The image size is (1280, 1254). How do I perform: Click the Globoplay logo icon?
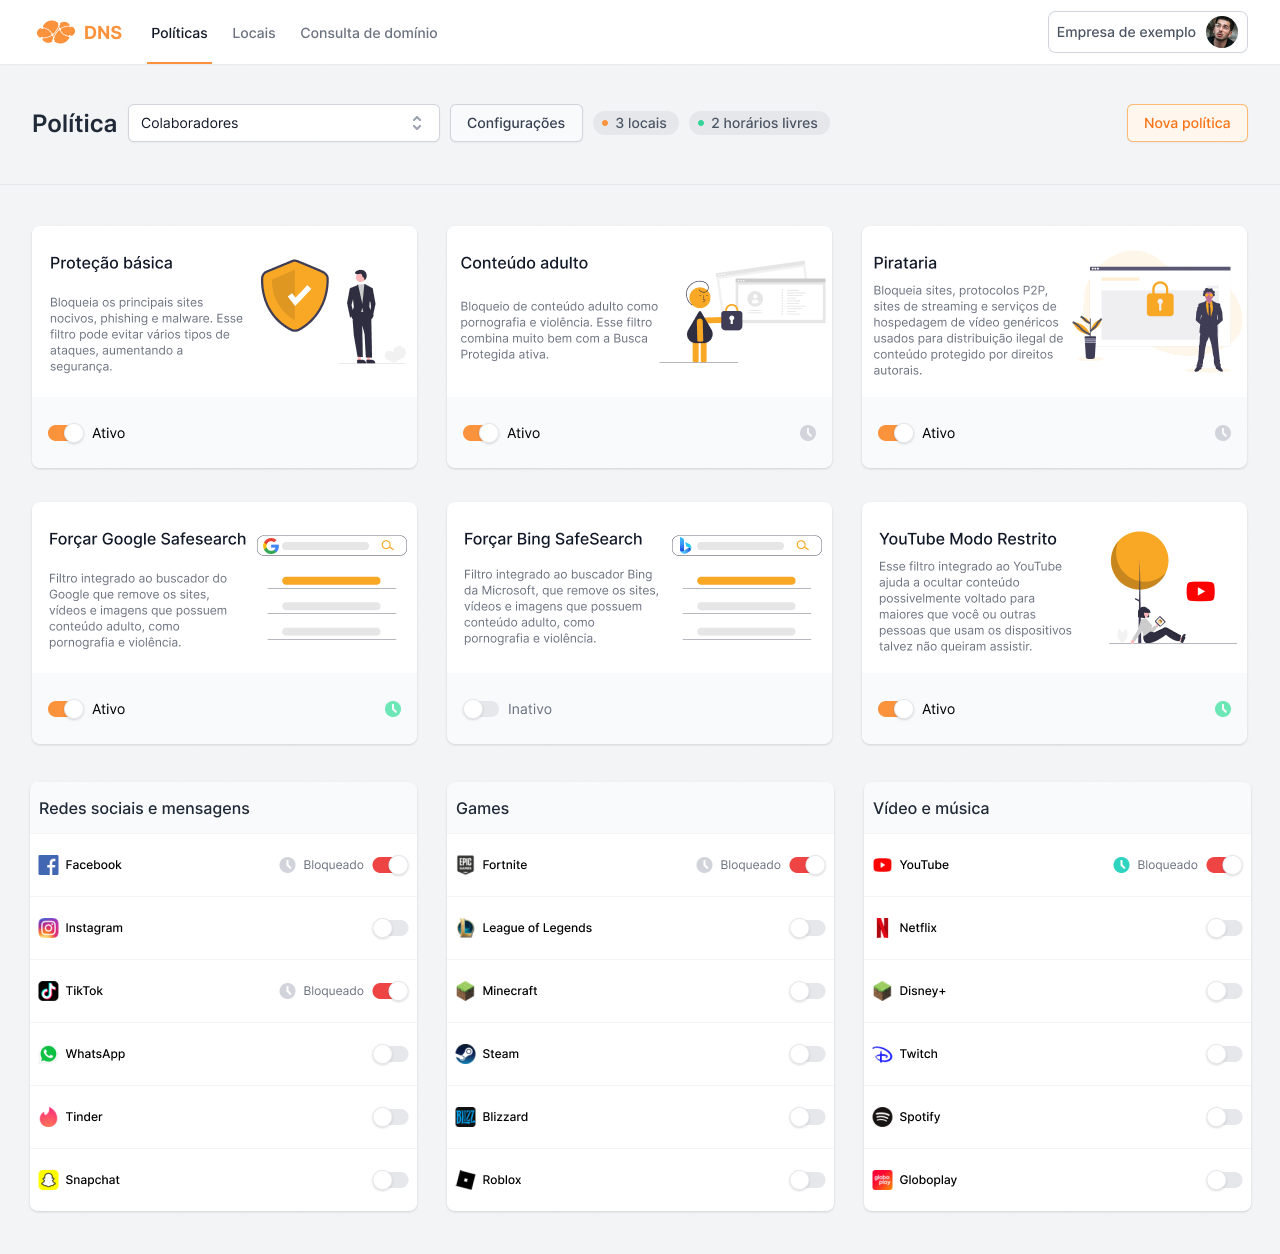point(882,1180)
